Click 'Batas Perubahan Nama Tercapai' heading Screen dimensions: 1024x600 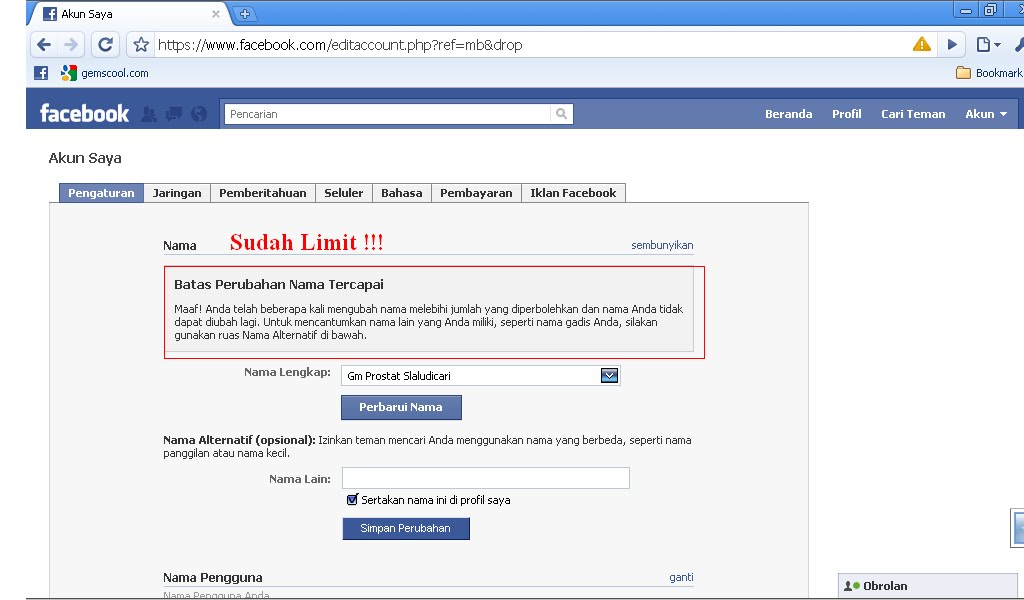click(x=279, y=284)
